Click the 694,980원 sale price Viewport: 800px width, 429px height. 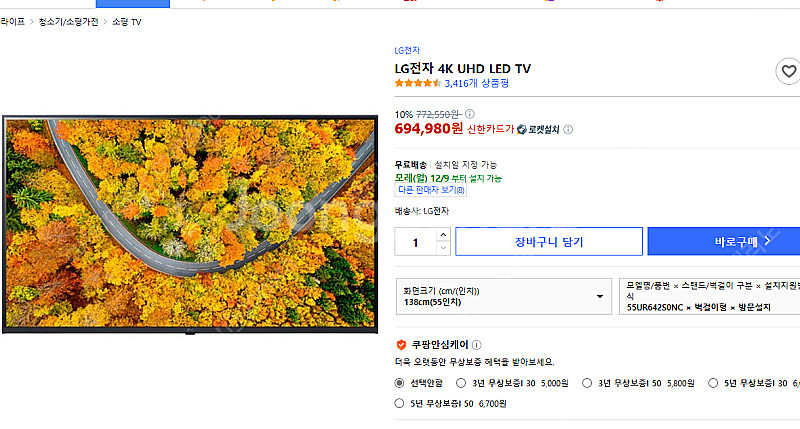point(429,128)
